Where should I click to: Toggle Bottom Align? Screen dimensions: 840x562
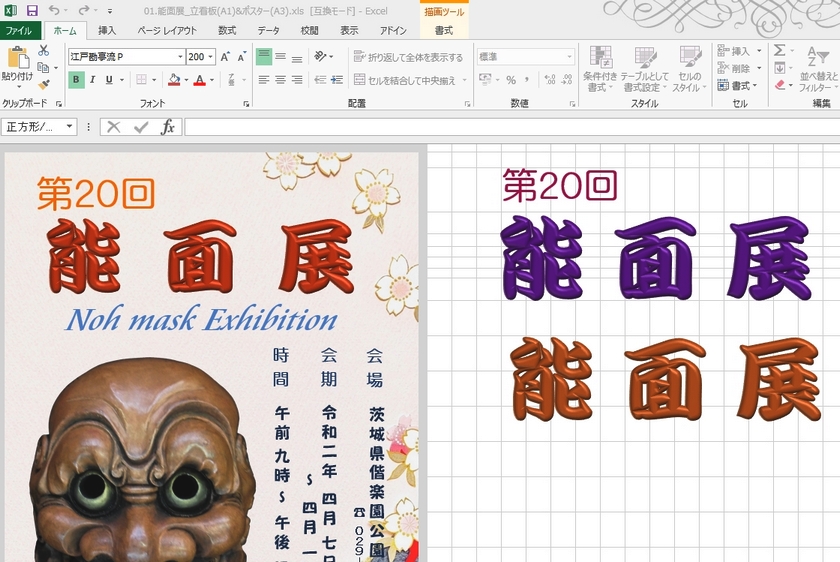(x=297, y=56)
